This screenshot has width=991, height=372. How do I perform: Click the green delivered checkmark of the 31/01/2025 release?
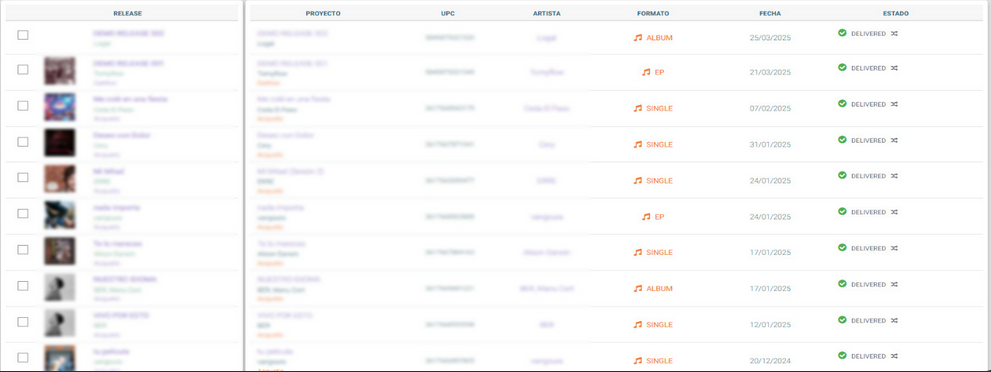[x=842, y=140]
